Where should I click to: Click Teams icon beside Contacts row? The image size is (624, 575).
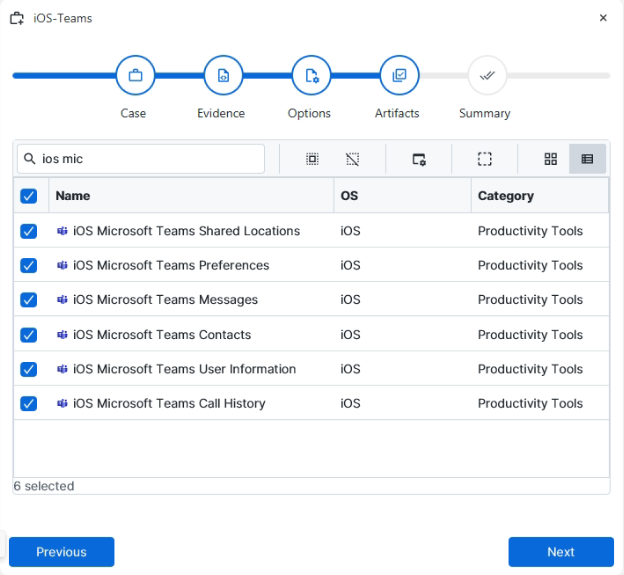point(62,335)
